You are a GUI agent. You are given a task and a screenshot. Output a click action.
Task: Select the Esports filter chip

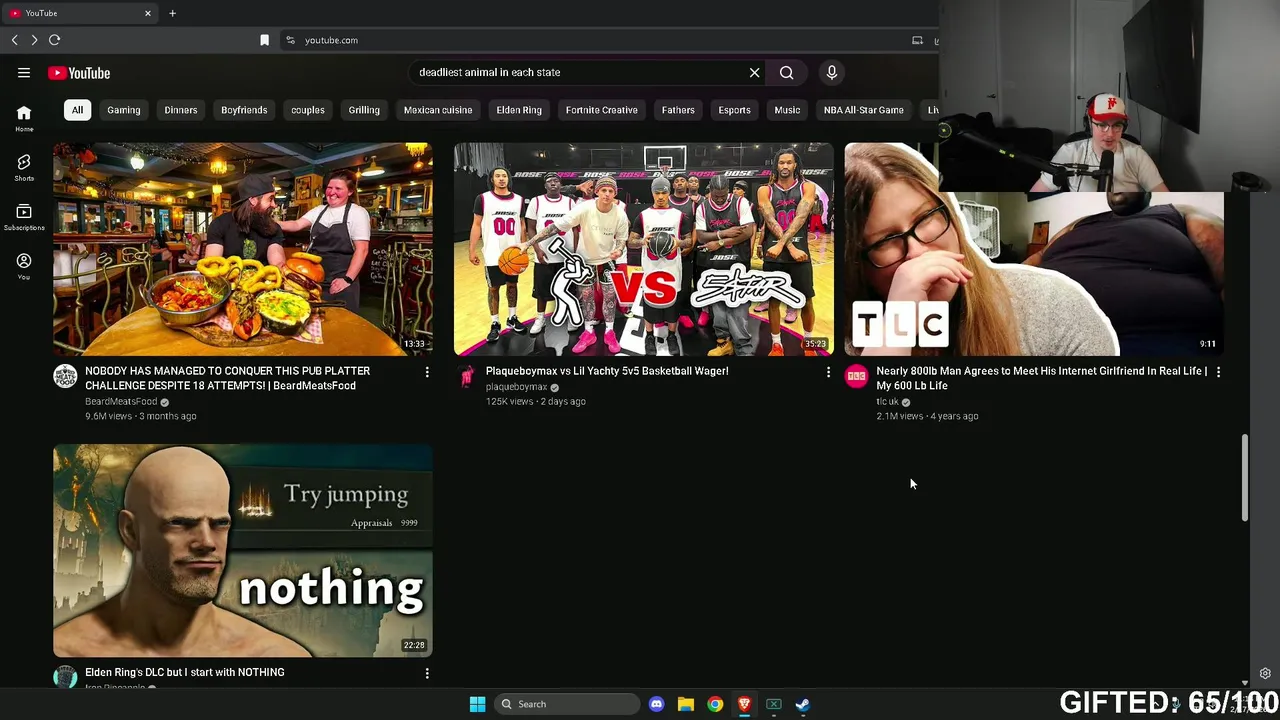[734, 110]
